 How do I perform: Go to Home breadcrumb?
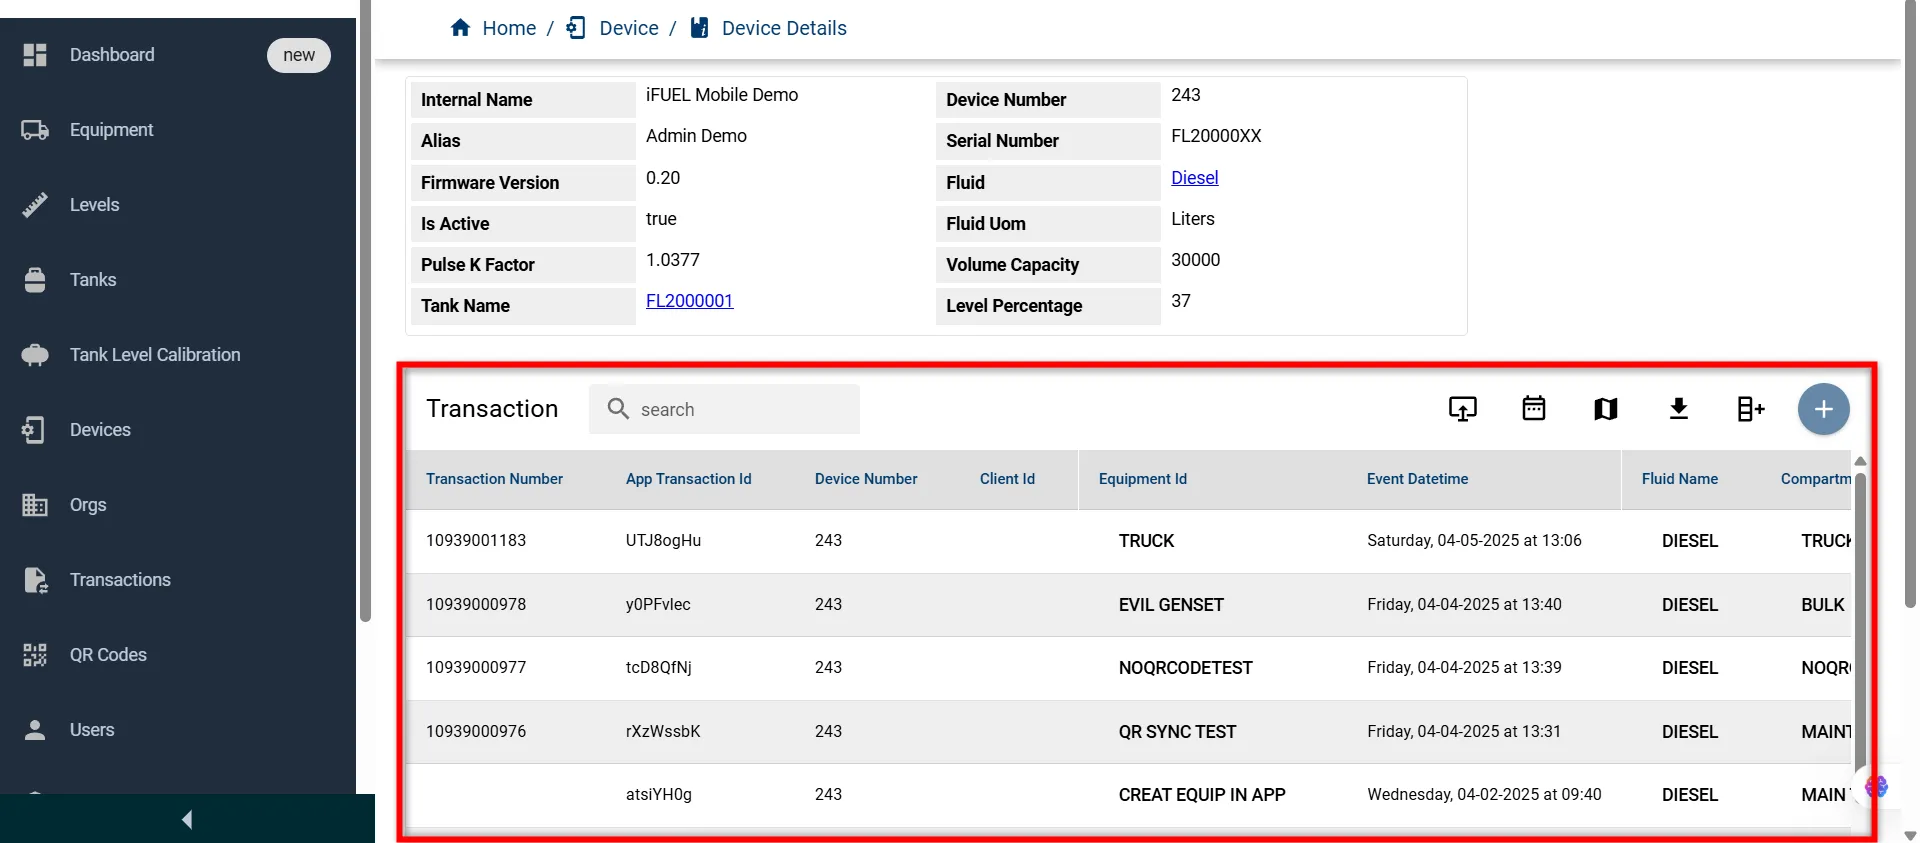509,28
